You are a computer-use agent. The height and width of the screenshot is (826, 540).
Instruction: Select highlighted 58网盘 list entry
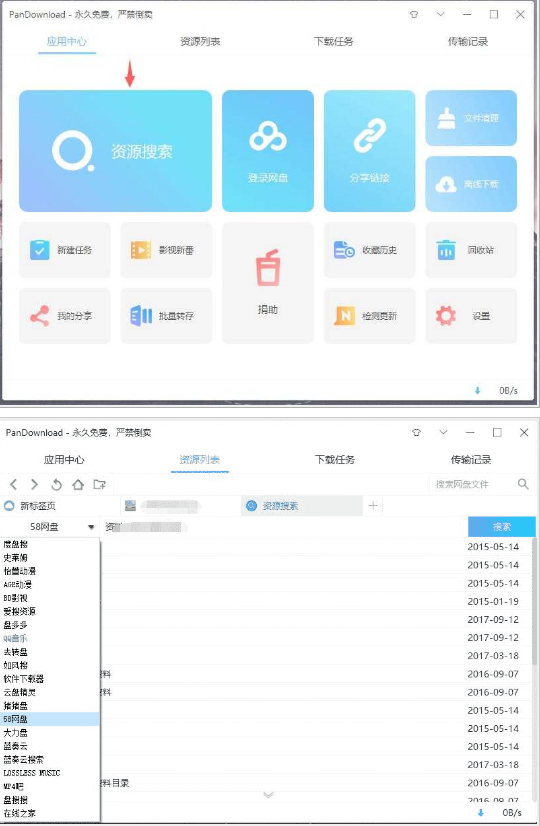[50, 719]
